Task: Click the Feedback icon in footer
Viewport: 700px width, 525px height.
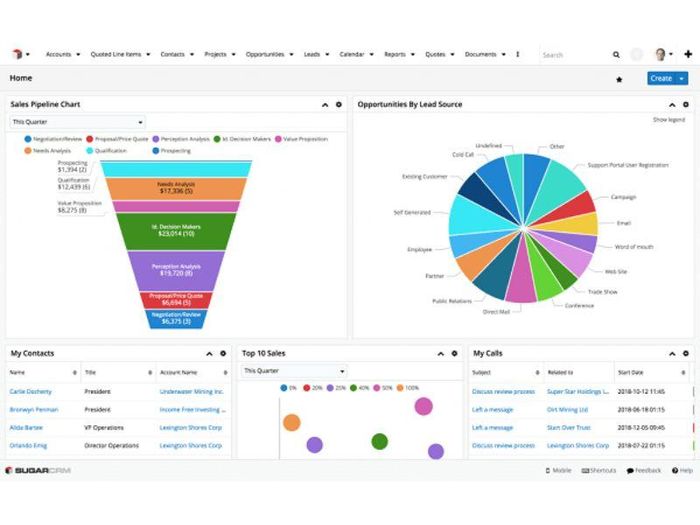Action: pos(631,470)
